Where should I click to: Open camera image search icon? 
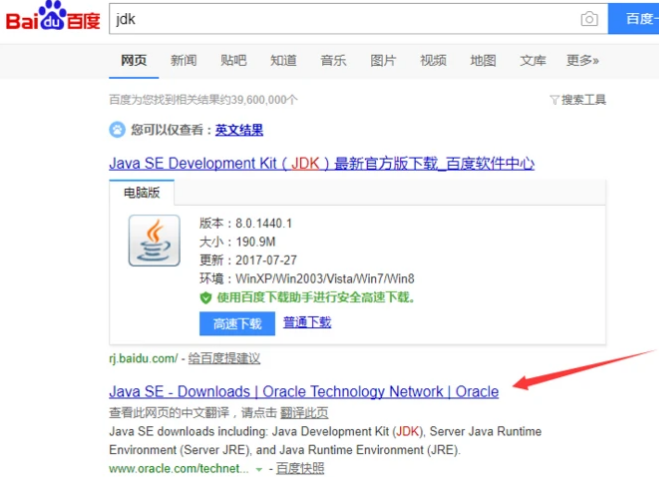(589, 19)
